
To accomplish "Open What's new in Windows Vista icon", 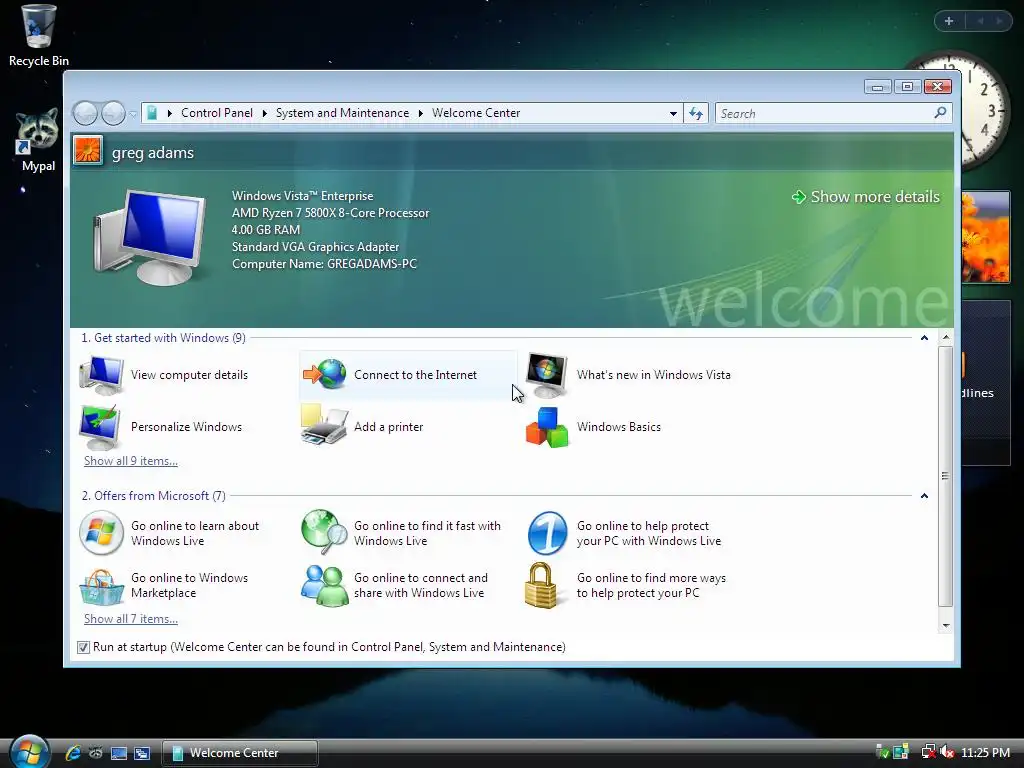I will click(547, 375).
